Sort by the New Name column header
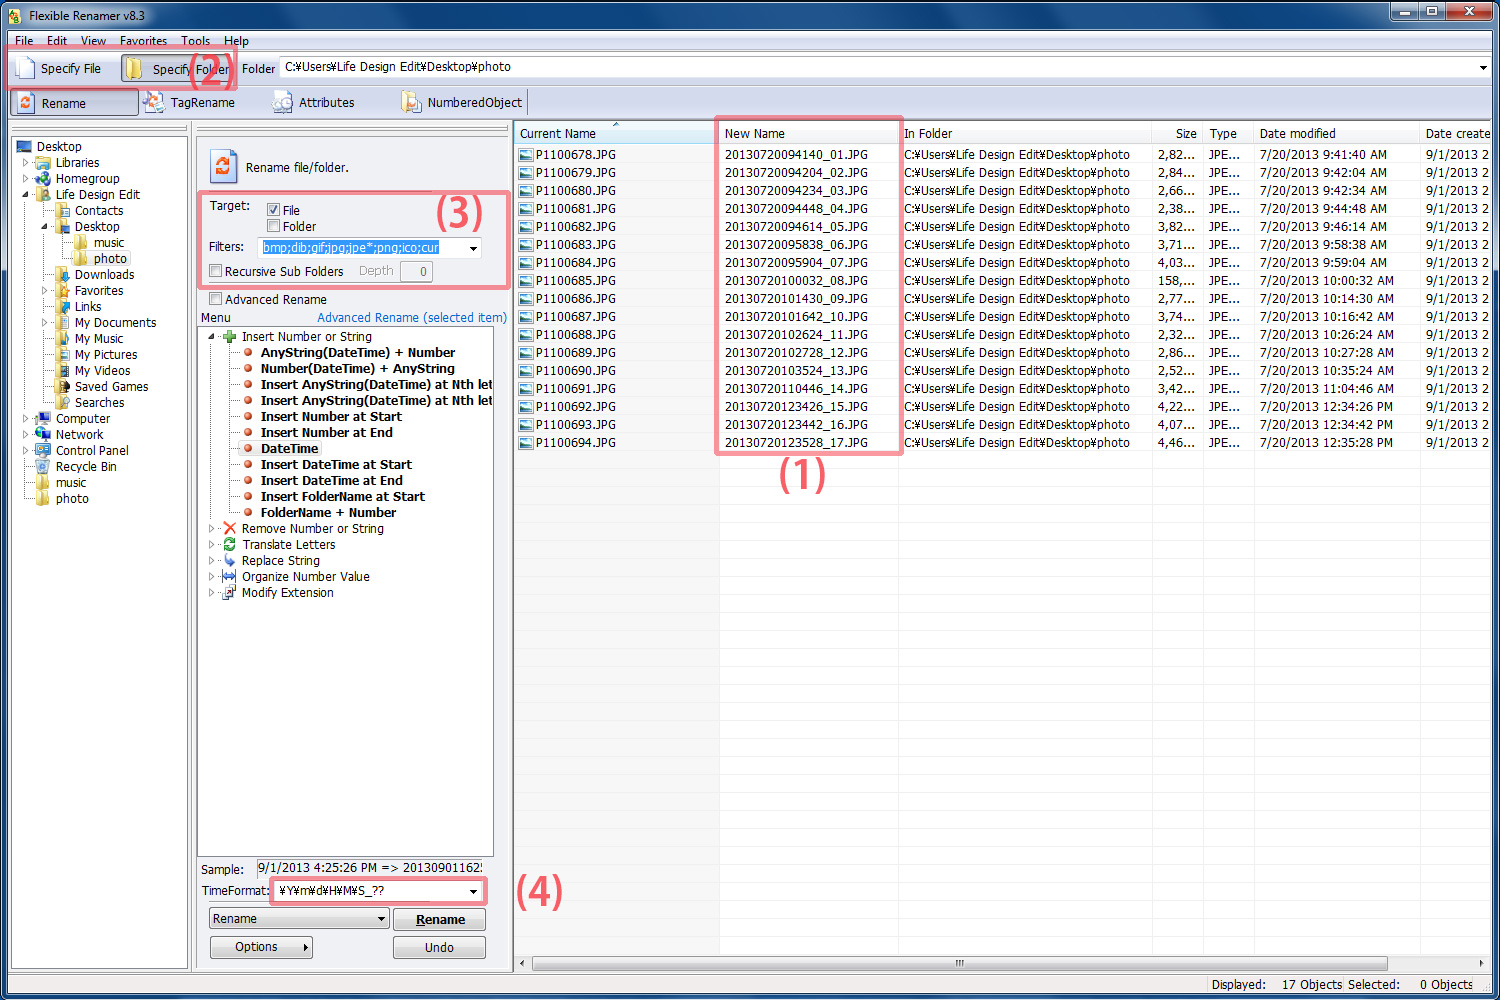This screenshot has width=1500, height=1000. click(807, 133)
